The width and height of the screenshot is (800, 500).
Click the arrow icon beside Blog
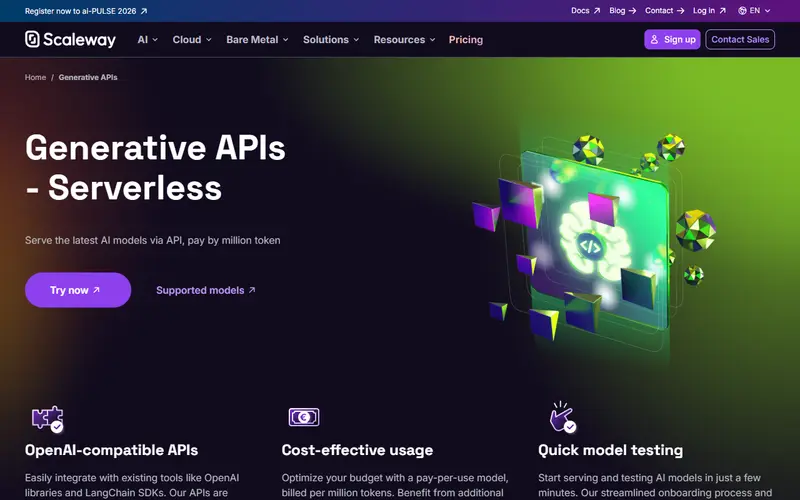(x=632, y=11)
